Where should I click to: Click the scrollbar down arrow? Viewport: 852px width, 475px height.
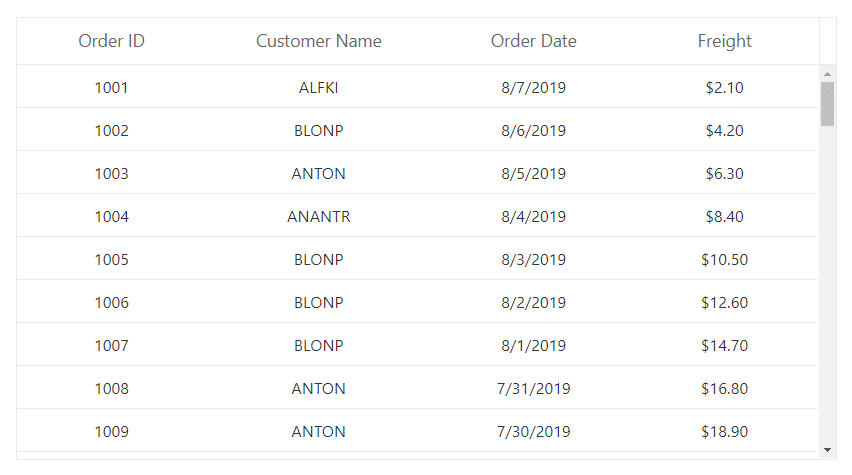[x=827, y=450]
